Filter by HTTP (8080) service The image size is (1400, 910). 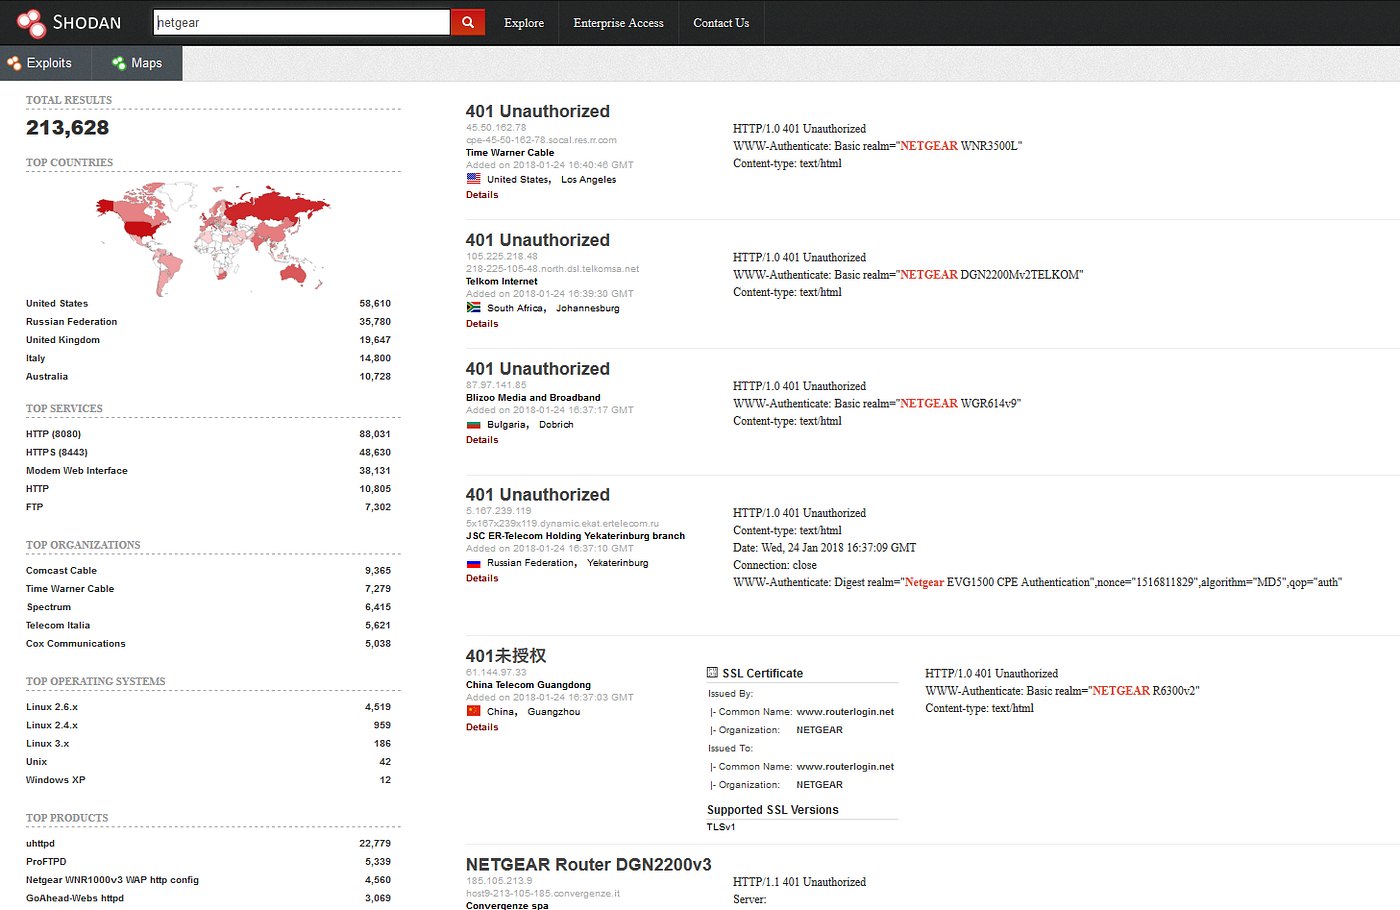coord(54,434)
